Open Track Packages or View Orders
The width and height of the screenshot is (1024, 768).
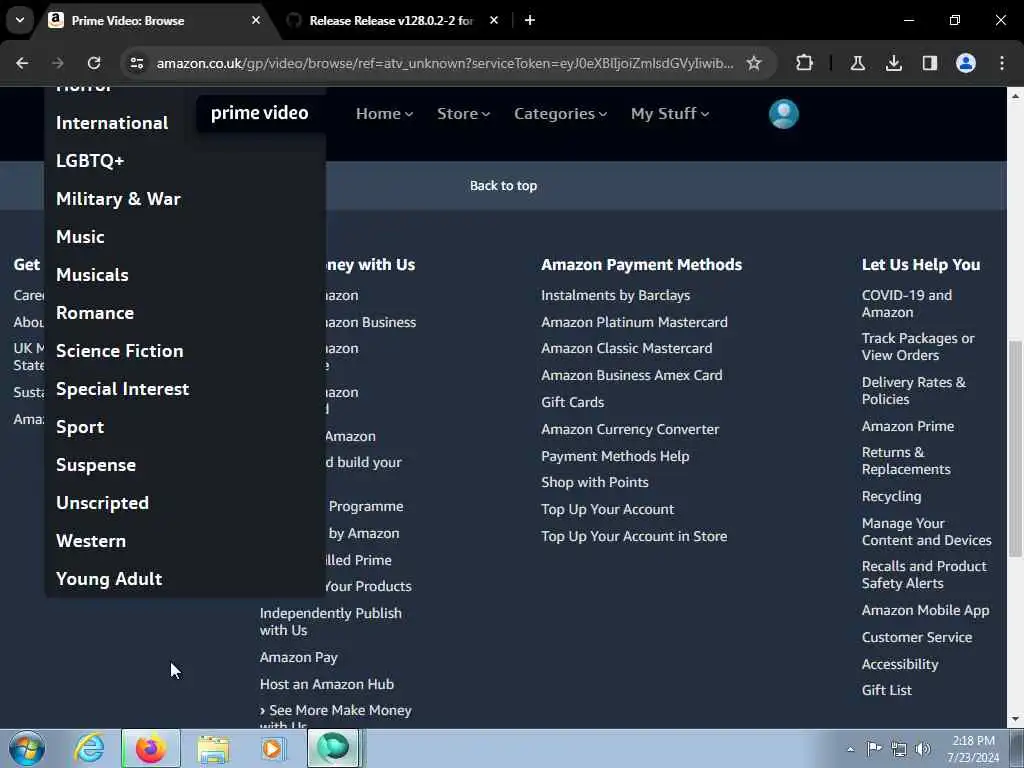click(x=918, y=347)
